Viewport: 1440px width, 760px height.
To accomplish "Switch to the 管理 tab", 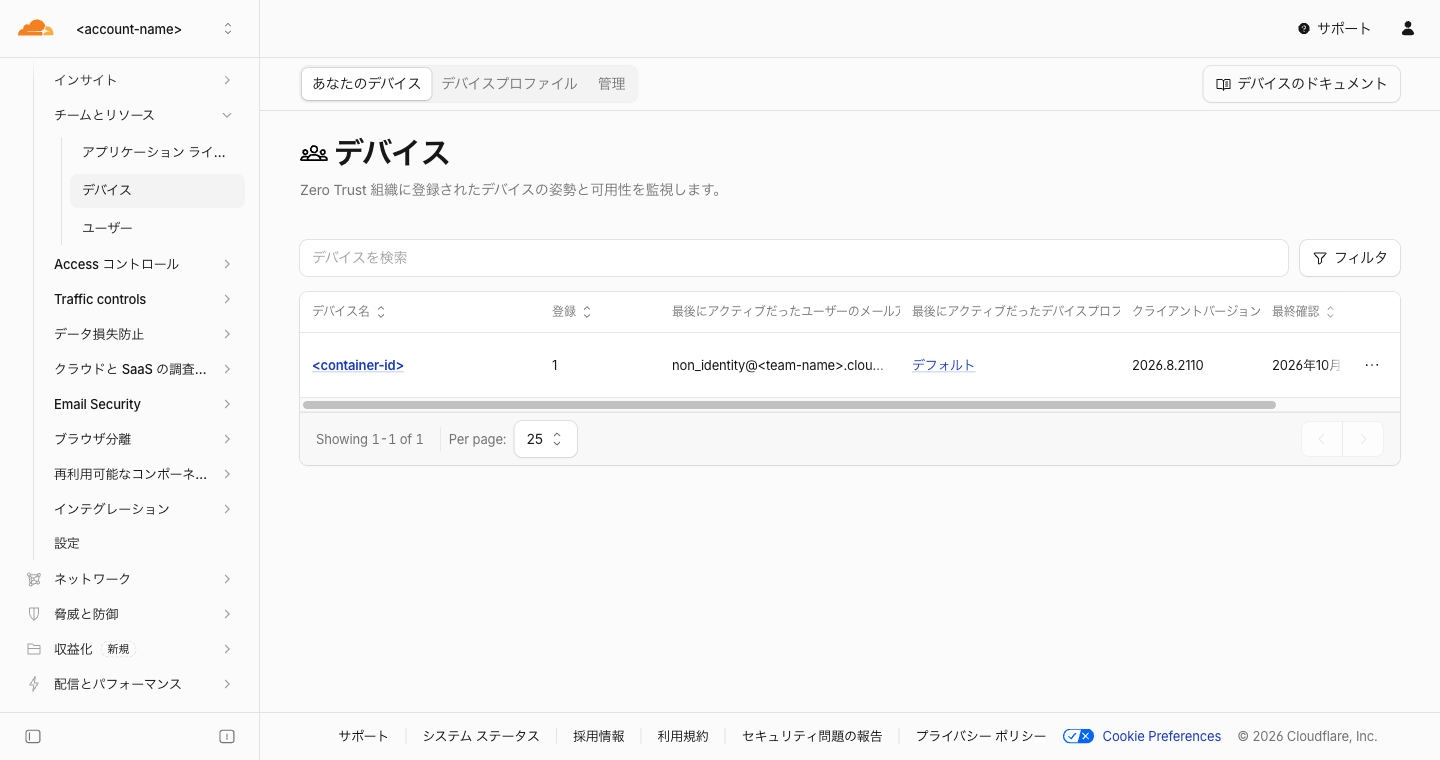I will [612, 84].
